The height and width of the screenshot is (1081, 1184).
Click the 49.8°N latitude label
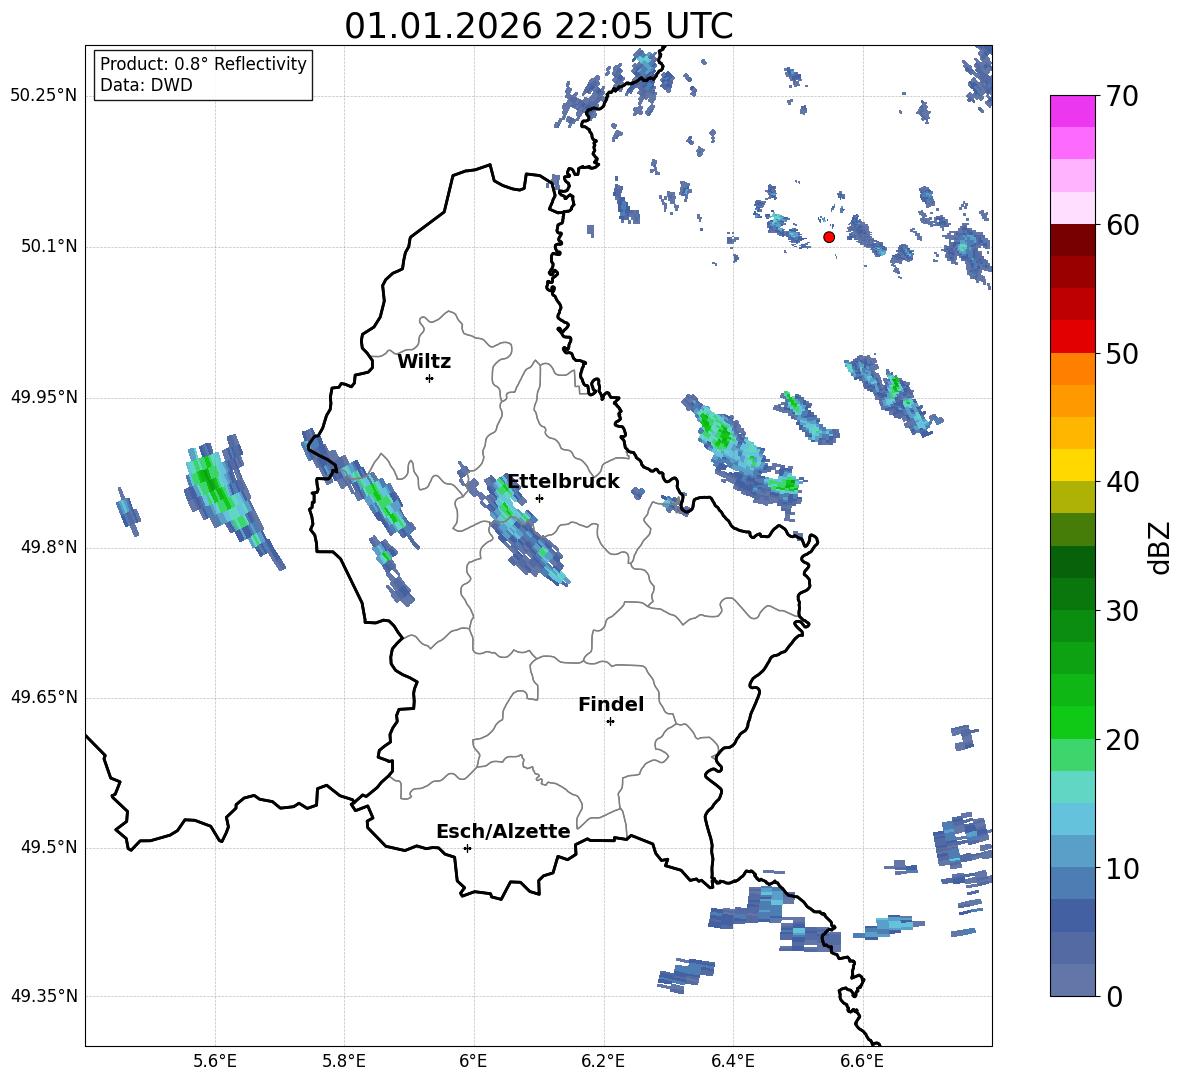(49, 547)
